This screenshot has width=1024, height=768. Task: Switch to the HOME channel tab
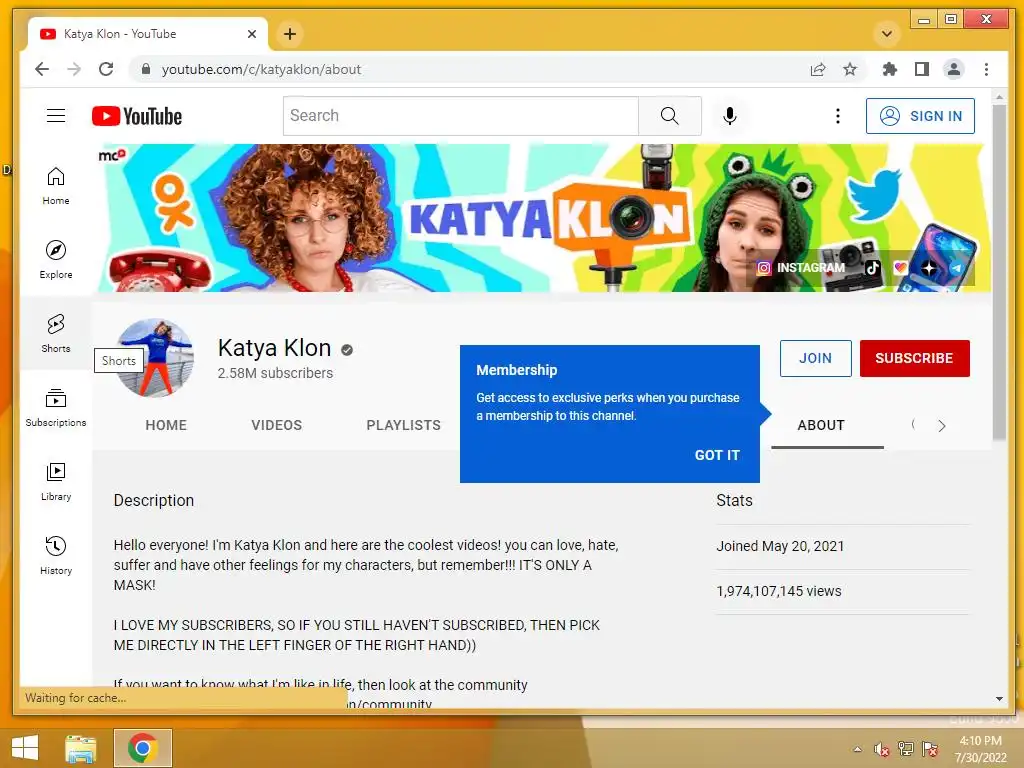pyautogui.click(x=166, y=425)
